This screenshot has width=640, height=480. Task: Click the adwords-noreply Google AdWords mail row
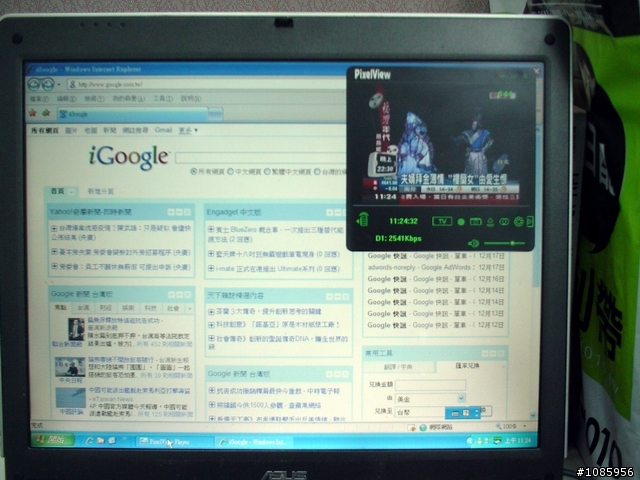click(x=436, y=267)
